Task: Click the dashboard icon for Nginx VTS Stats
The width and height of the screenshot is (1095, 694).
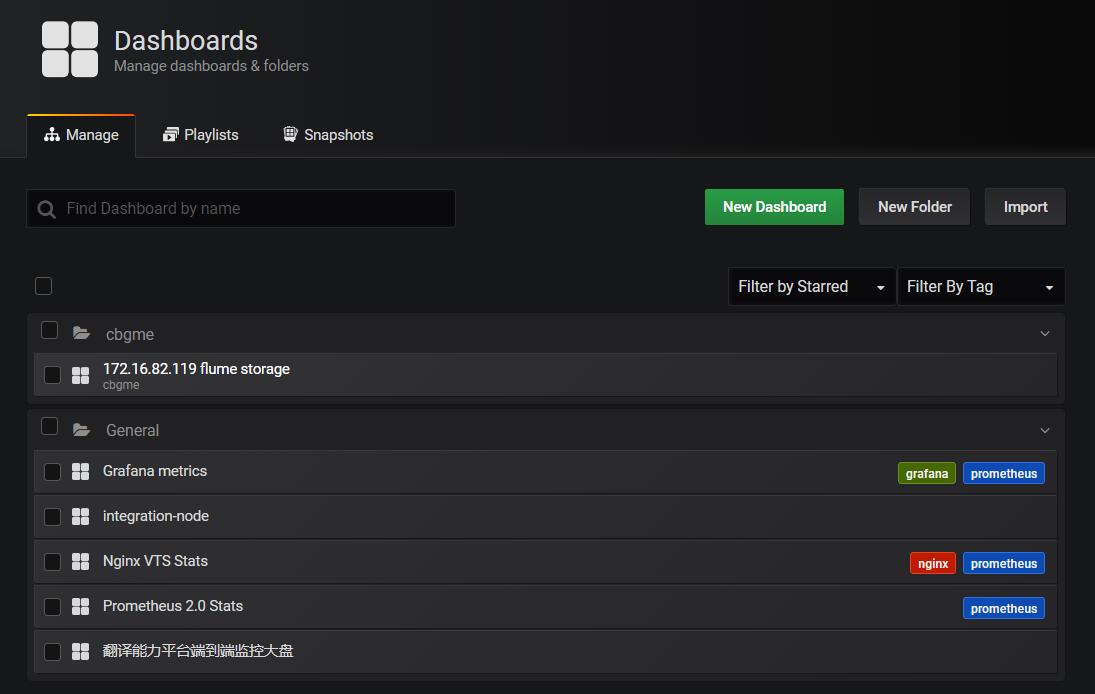Action: coord(80,561)
